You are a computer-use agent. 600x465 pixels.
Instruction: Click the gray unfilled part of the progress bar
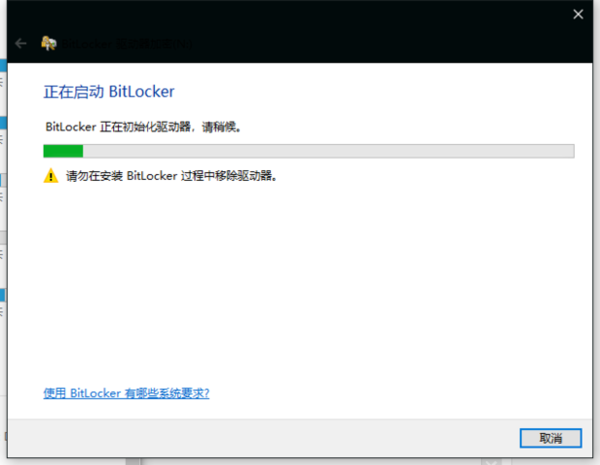(x=328, y=151)
